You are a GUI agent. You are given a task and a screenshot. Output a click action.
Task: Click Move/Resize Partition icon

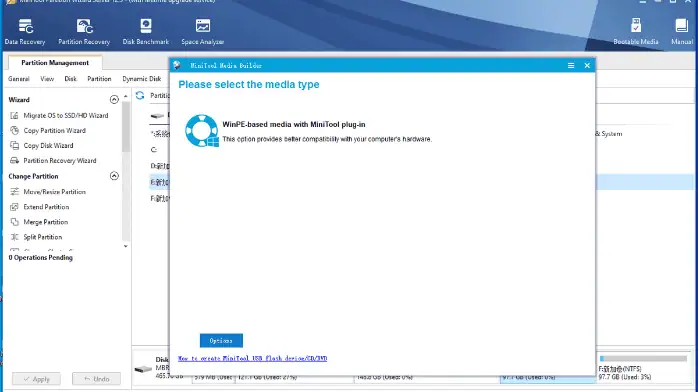pos(14,192)
